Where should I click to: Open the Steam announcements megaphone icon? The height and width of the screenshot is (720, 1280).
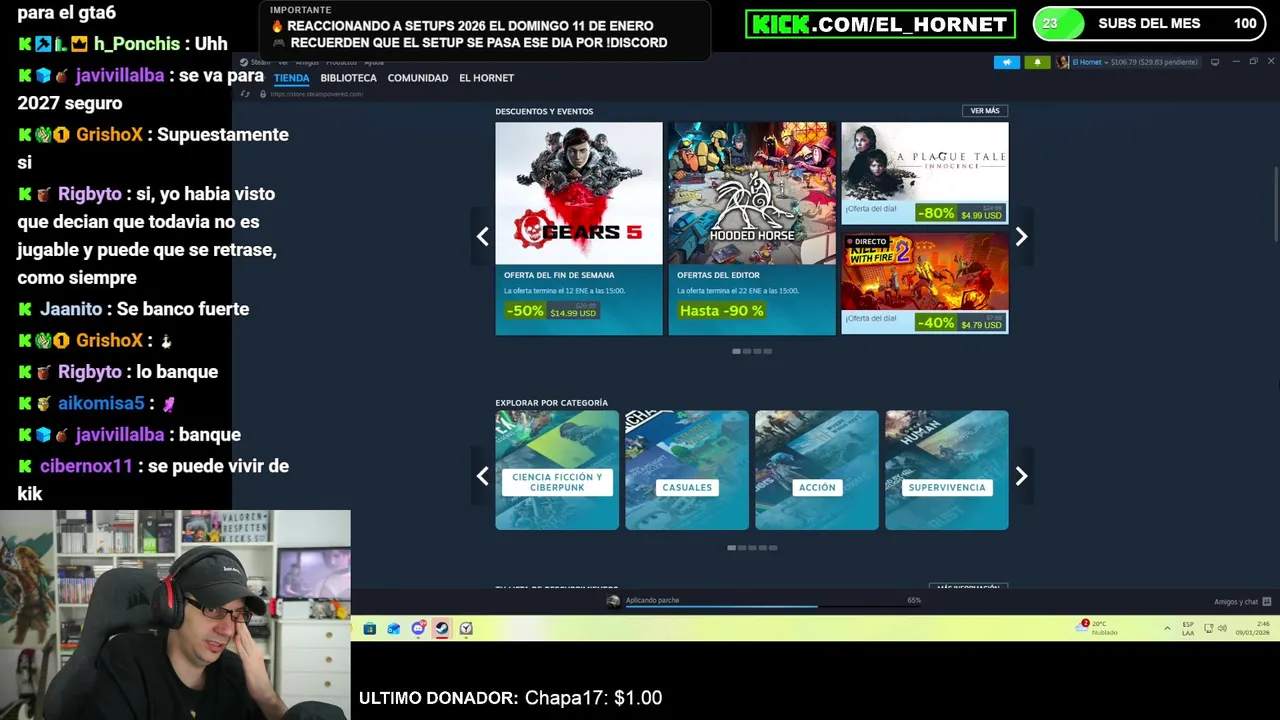click(x=1006, y=62)
